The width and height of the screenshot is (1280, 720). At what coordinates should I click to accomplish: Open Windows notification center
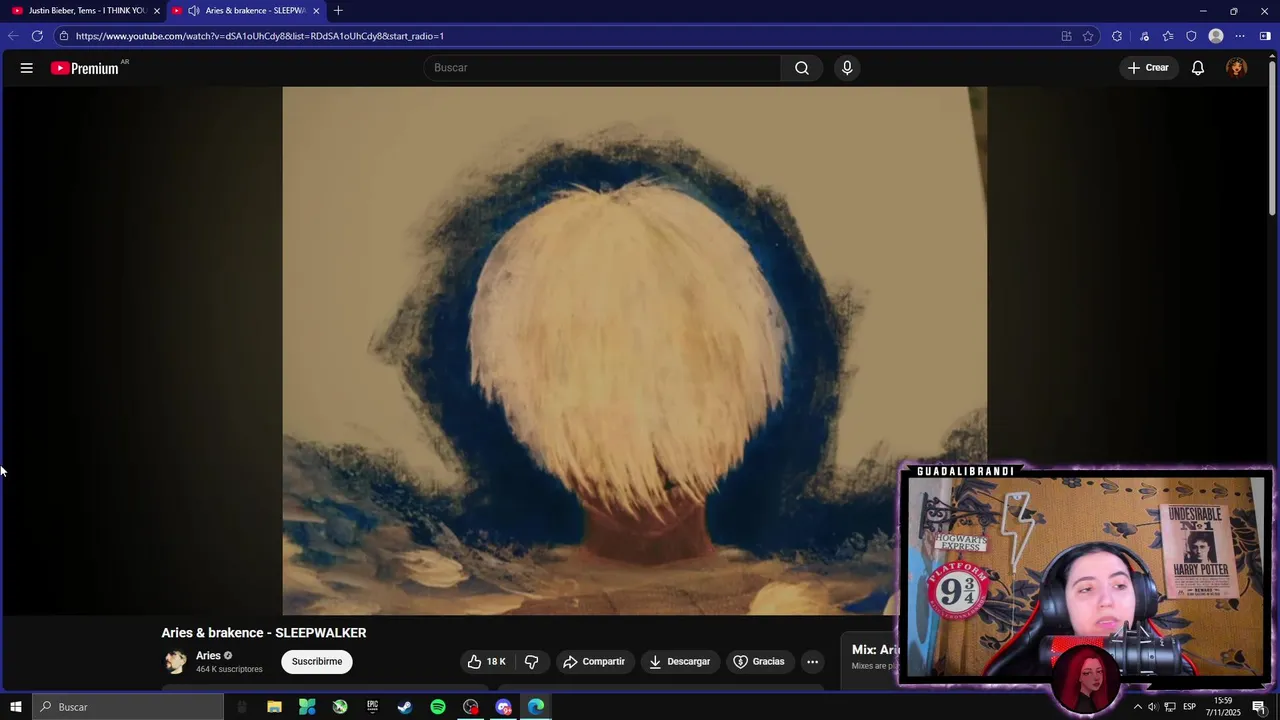(1259, 707)
